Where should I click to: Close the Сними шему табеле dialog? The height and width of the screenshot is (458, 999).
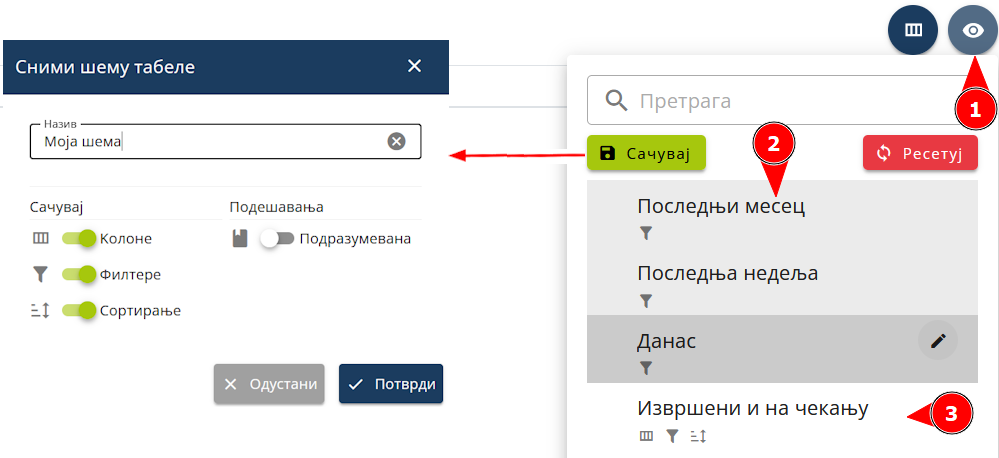[x=415, y=67]
